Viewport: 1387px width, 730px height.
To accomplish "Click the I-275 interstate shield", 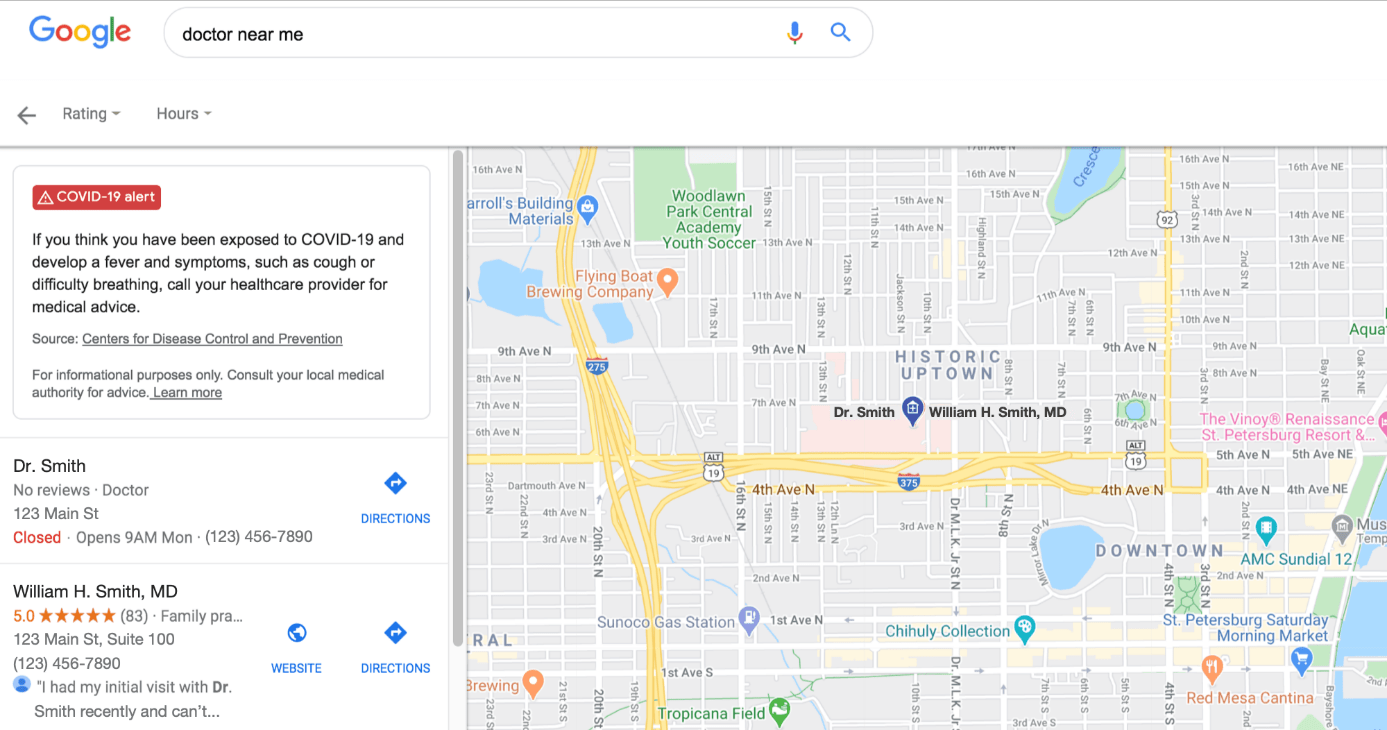I will pos(597,365).
